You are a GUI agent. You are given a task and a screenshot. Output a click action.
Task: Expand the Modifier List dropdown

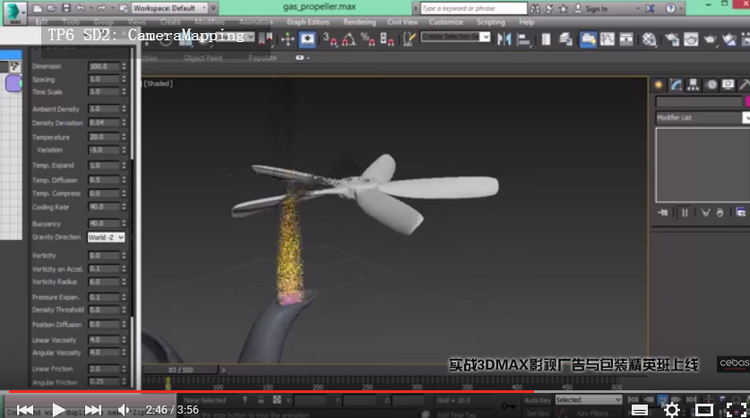746,118
